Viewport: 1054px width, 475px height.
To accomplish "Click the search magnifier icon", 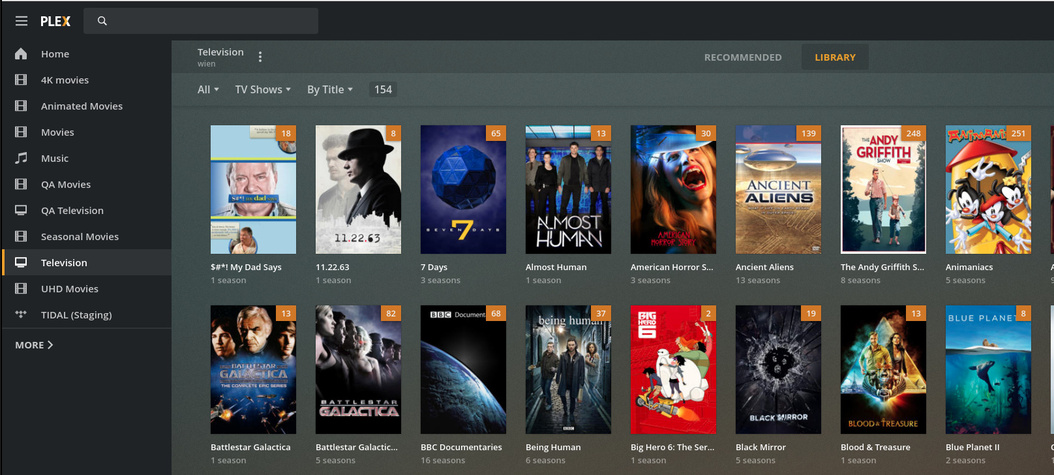I will pyautogui.click(x=102, y=21).
